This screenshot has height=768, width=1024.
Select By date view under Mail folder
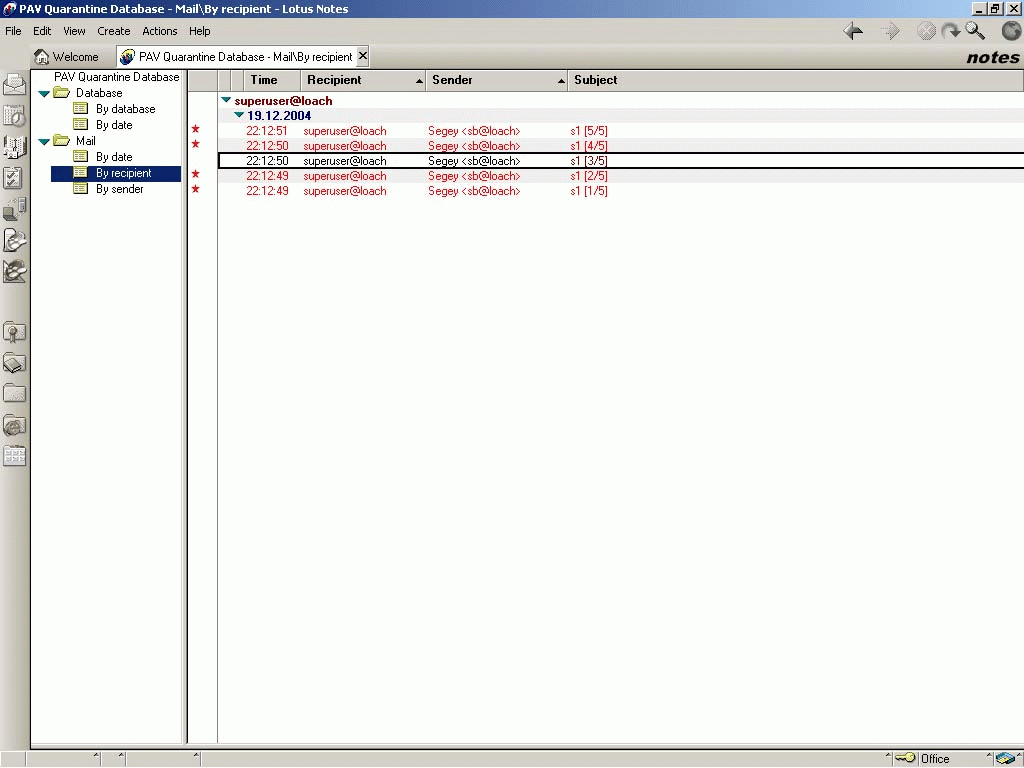point(114,157)
